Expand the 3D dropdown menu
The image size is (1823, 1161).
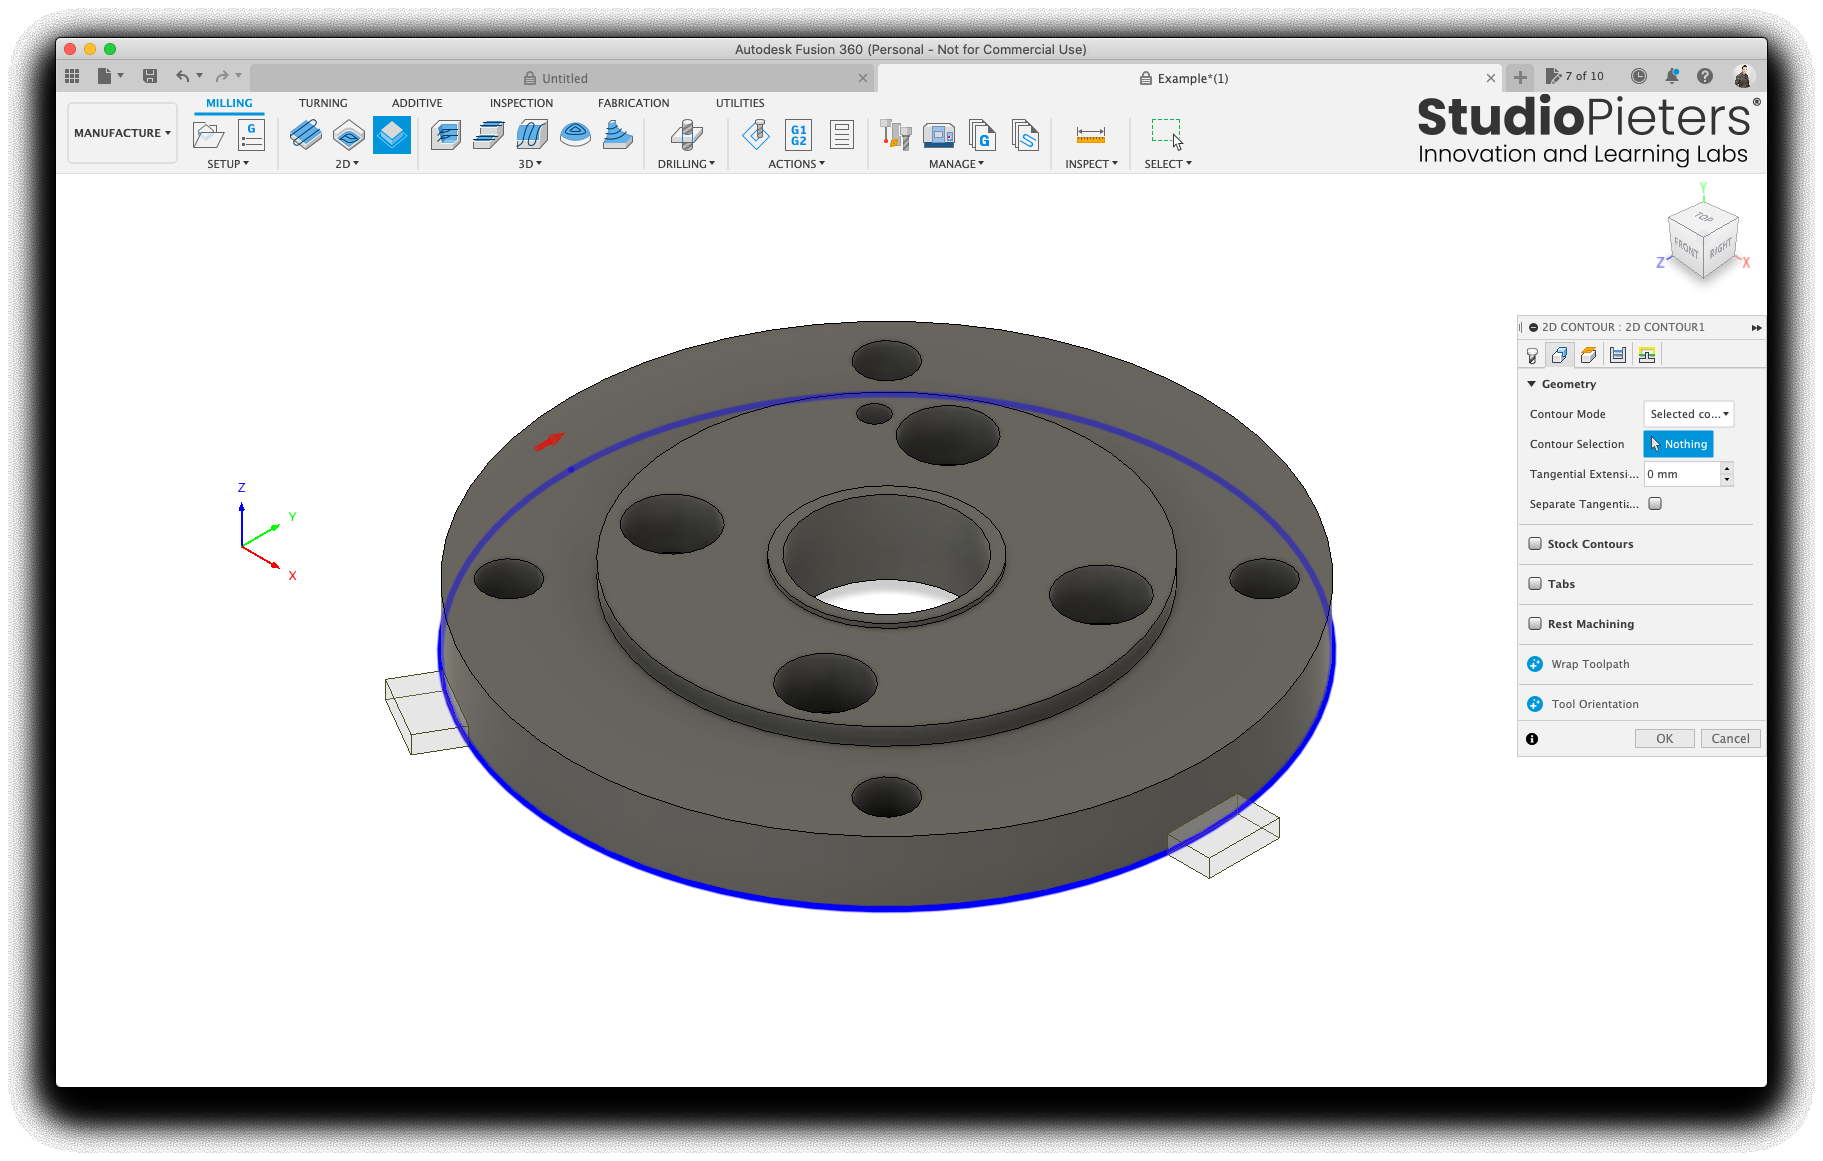pyautogui.click(x=530, y=164)
